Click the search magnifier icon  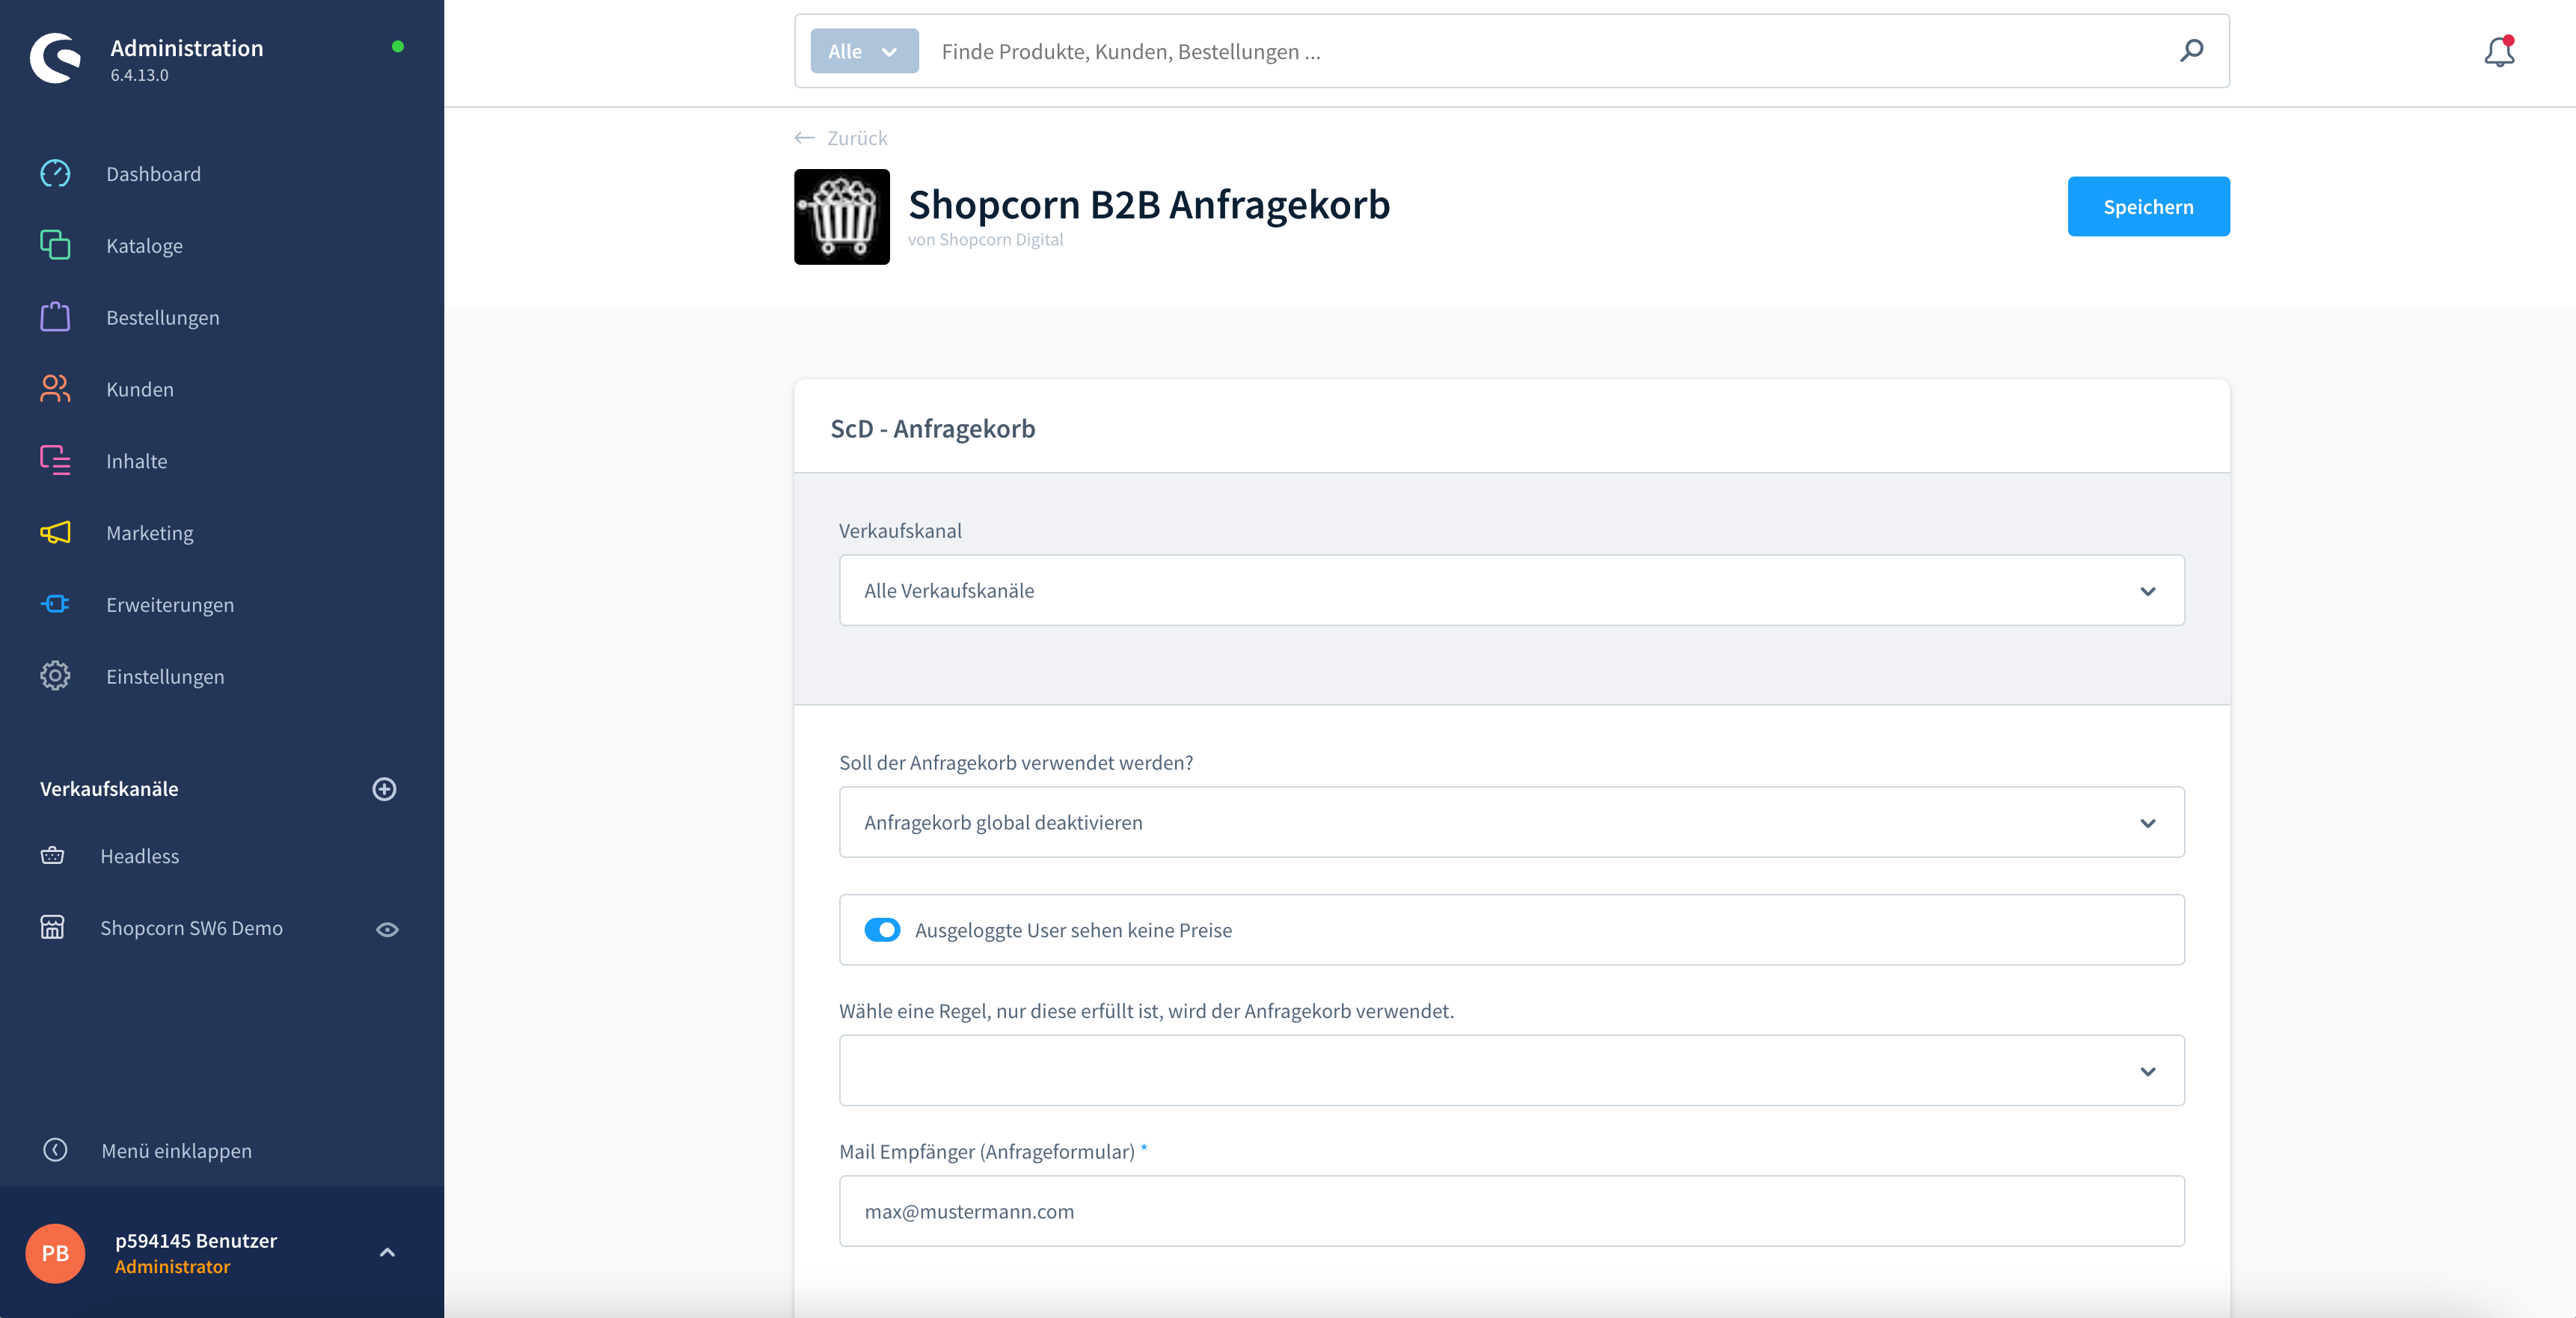pyautogui.click(x=2191, y=51)
